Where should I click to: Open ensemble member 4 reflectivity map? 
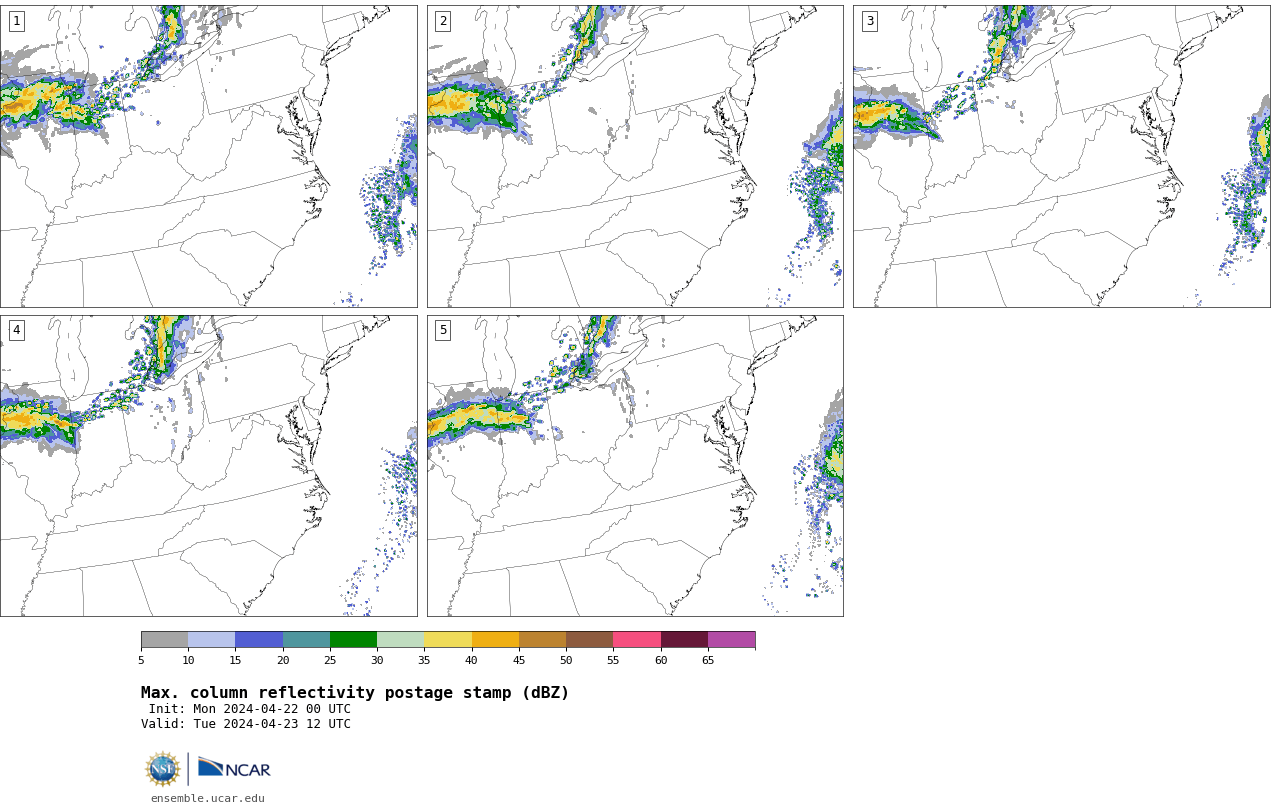(208, 466)
